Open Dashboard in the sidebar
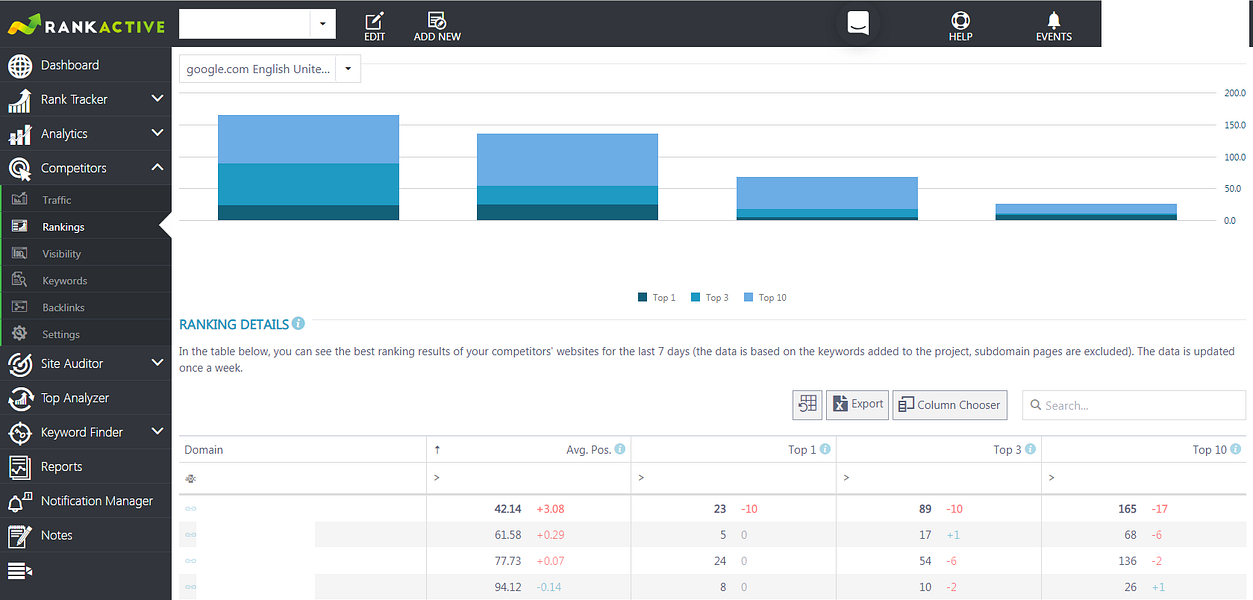The width and height of the screenshot is (1253, 600). point(85,65)
